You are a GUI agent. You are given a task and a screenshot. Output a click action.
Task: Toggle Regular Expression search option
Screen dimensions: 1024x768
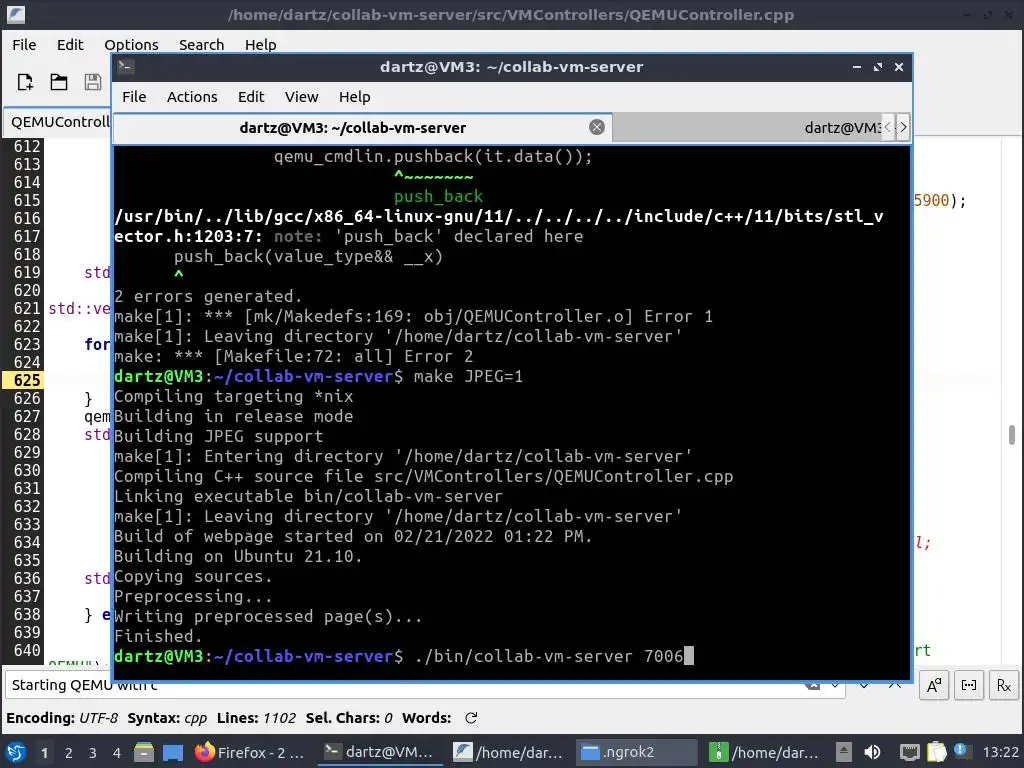pyautogui.click(x=1004, y=685)
